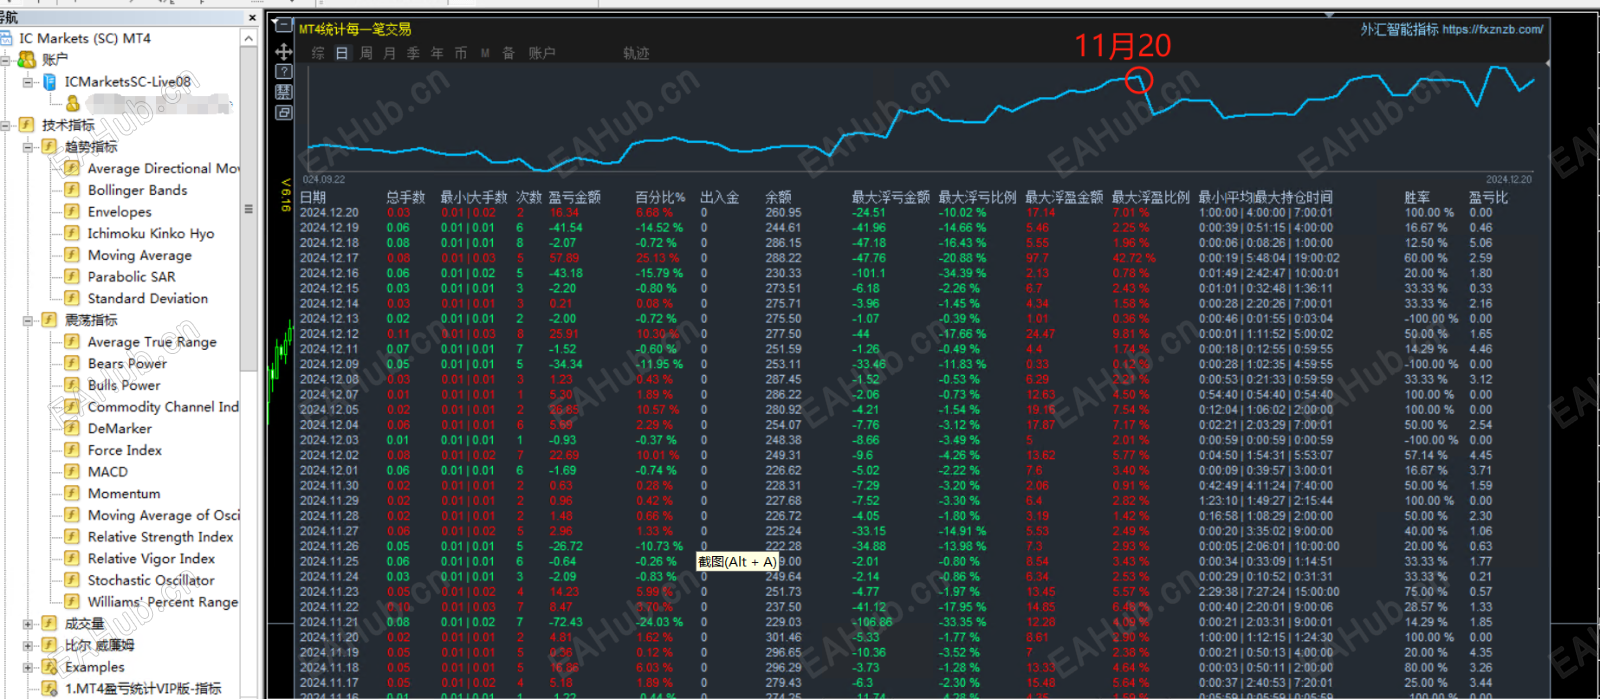
Task: Click the Stochastic Oscillator indicator icon
Action: pyautogui.click(x=72, y=580)
